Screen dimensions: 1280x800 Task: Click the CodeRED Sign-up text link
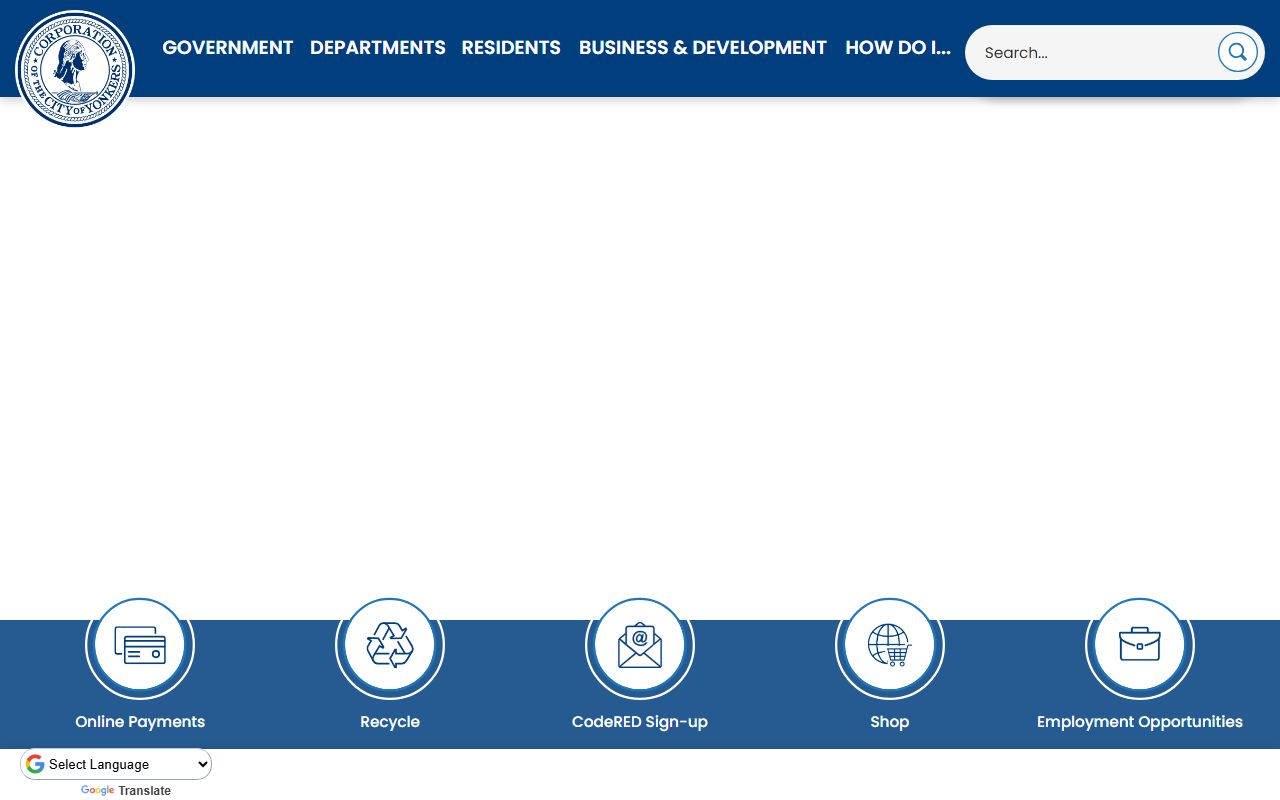640,722
